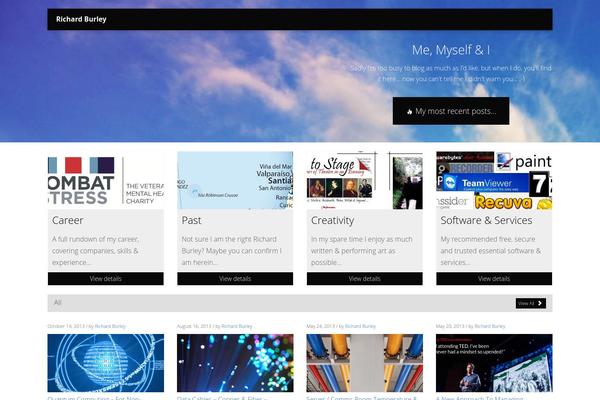This screenshot has width=600, height=400.
Task: Open the to Stage thumbnail in Creativity
Action: (364, 180)
